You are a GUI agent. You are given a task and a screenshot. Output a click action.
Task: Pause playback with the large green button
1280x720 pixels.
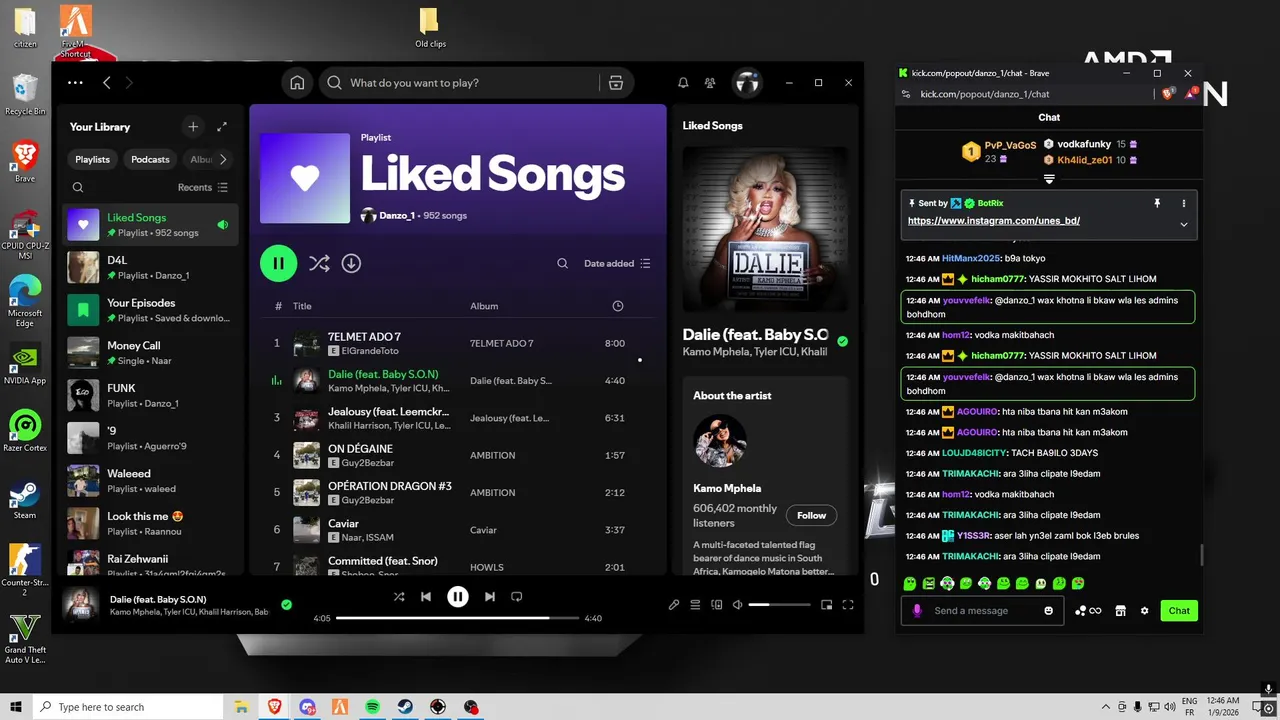pos(279,263)
